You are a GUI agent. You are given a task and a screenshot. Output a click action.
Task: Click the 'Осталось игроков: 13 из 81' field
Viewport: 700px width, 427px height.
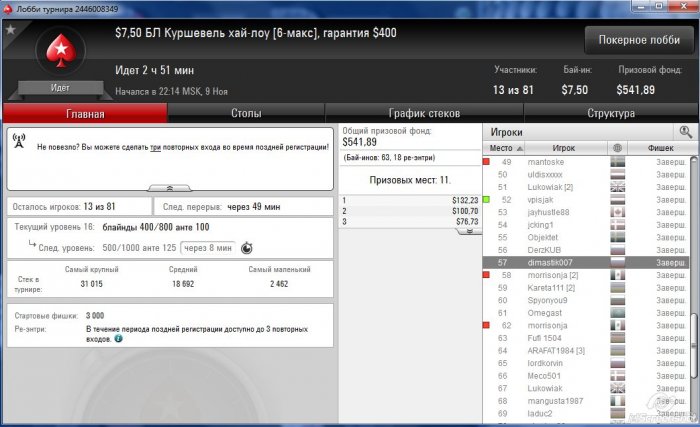click(79, 207)
